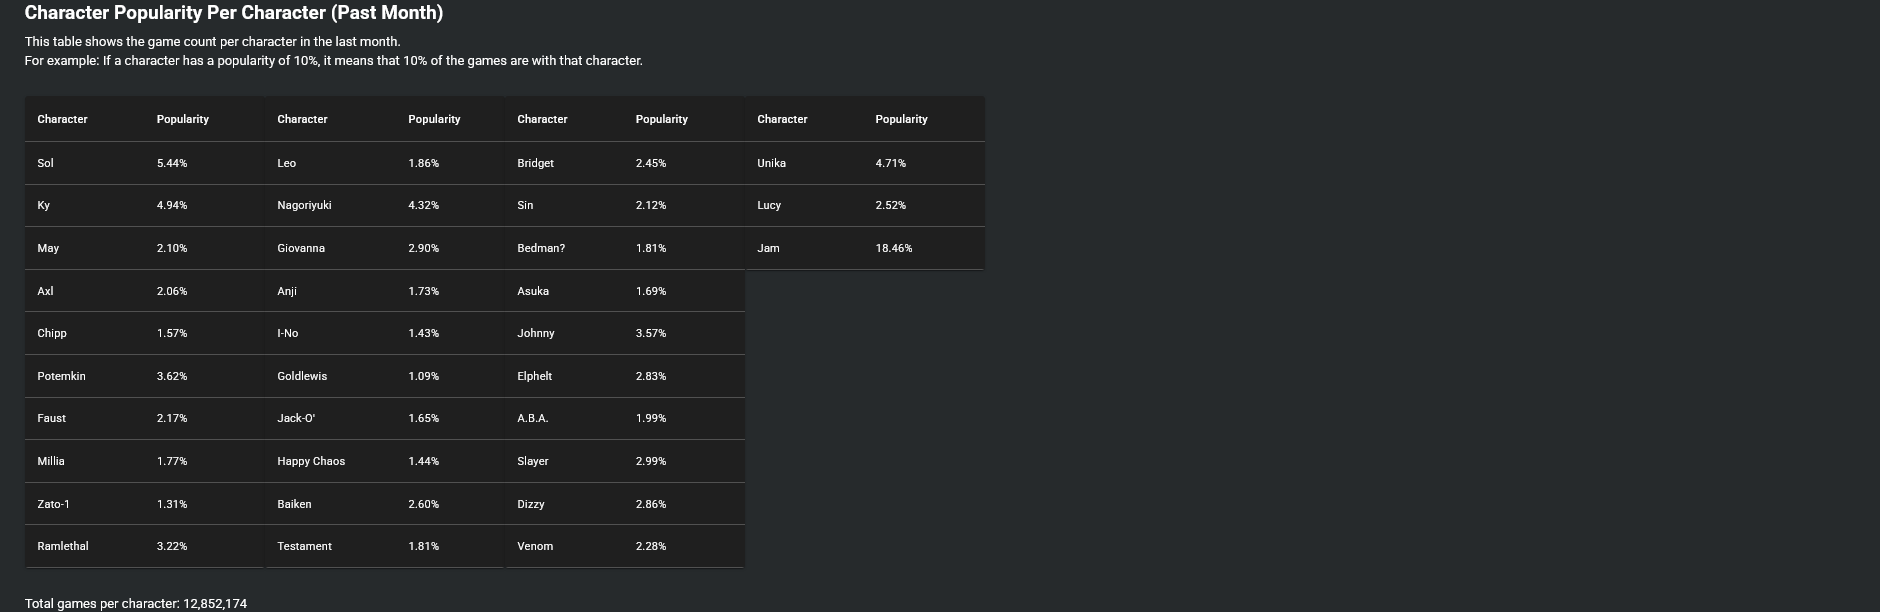Viewport: 1880px width, 612px height.
Task: Click the Bridget character cell
Action: coord(535,163)
